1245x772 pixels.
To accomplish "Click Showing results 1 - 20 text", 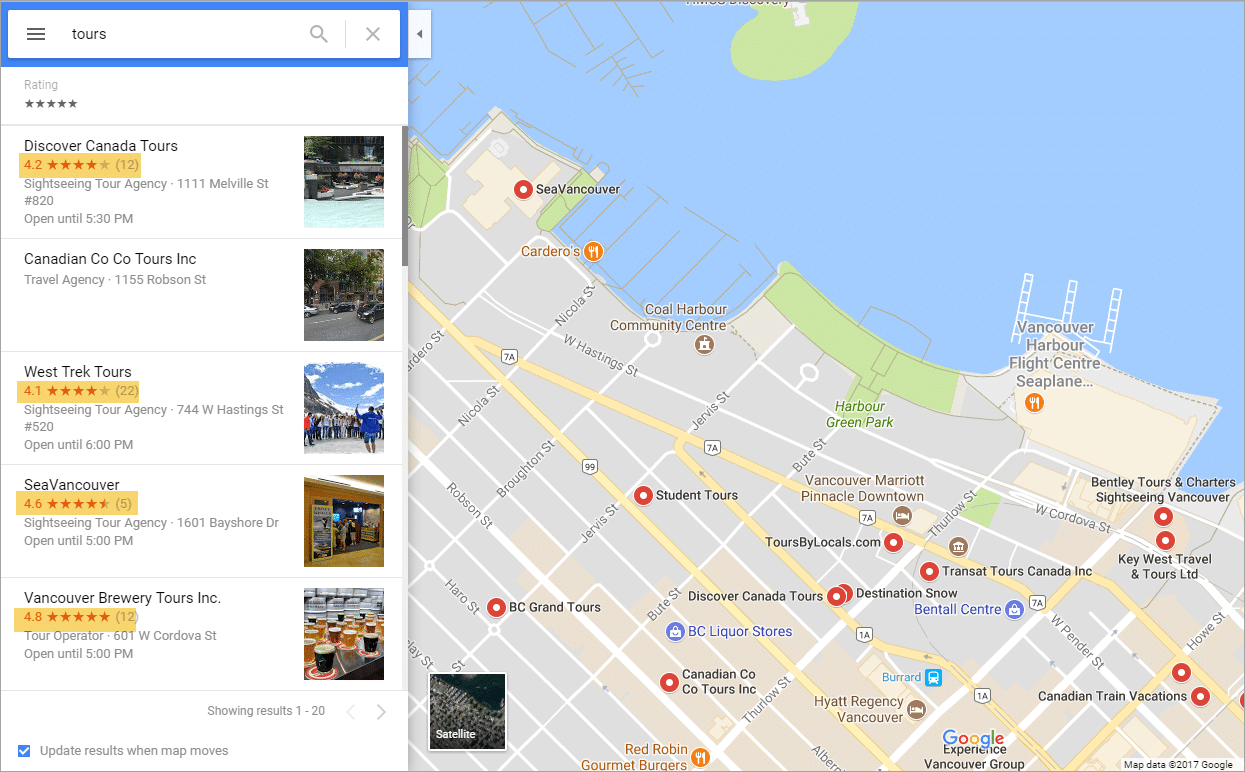I will click(266, 711).
